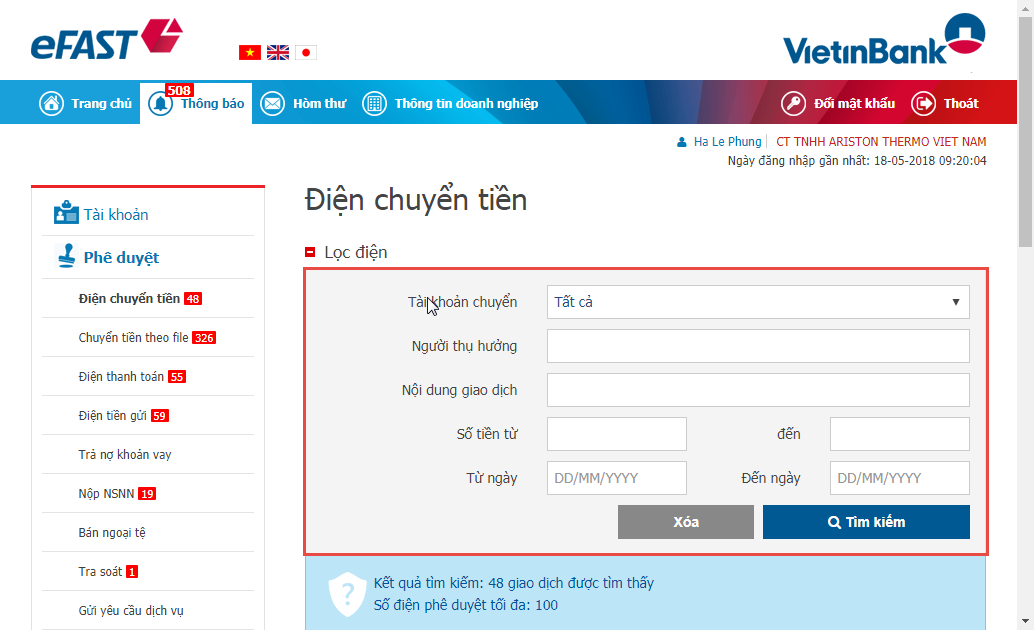Open the Tài khoản chuyển dropdown

[758, 302]
